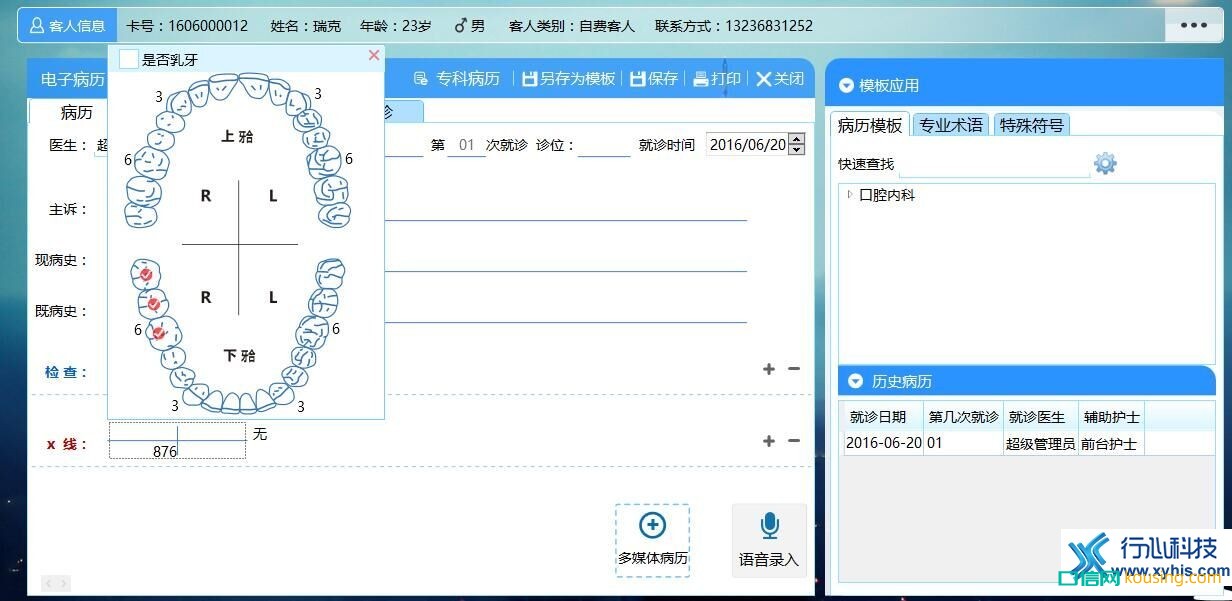Decrease visit date with down arrow
Image resolution: width=1232 pixels, height=601 pixels.
pyautogui.click(x=797, y=150)
